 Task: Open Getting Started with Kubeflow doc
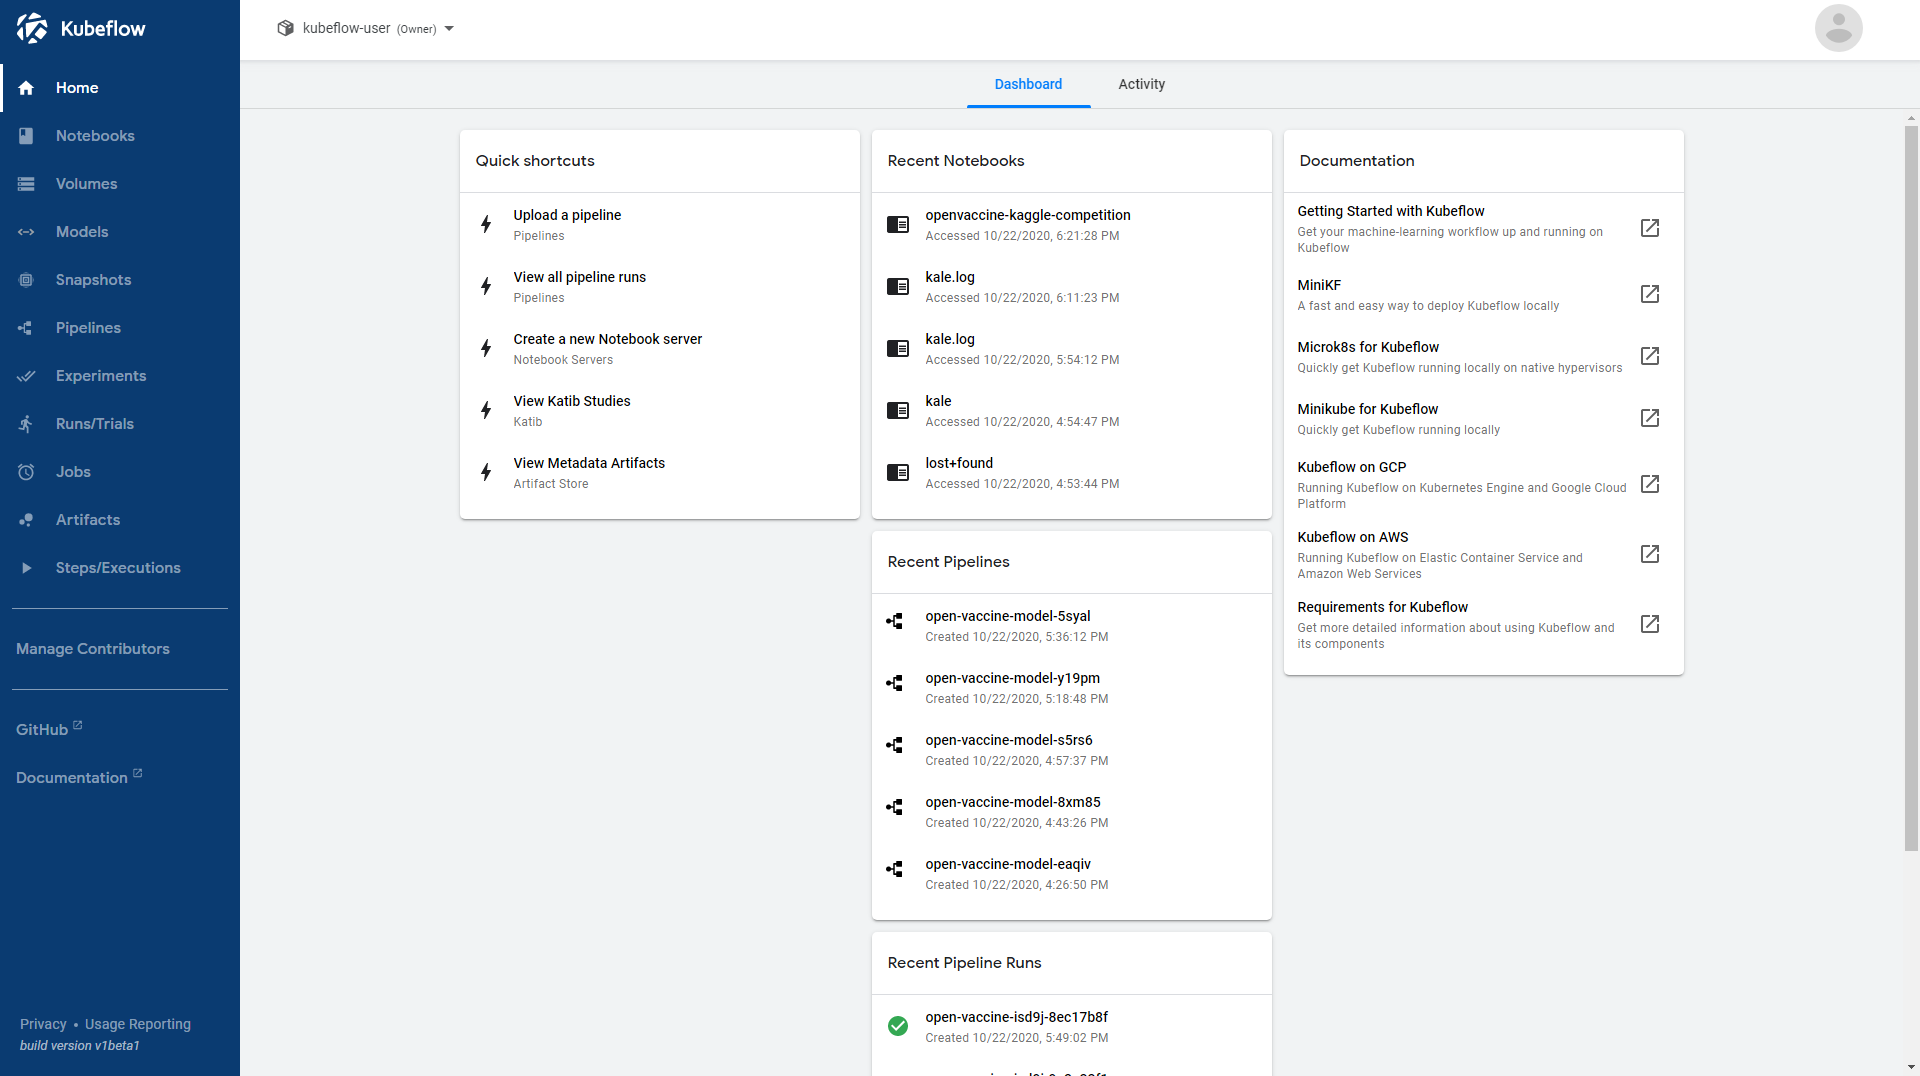[x=1391, y=211]
